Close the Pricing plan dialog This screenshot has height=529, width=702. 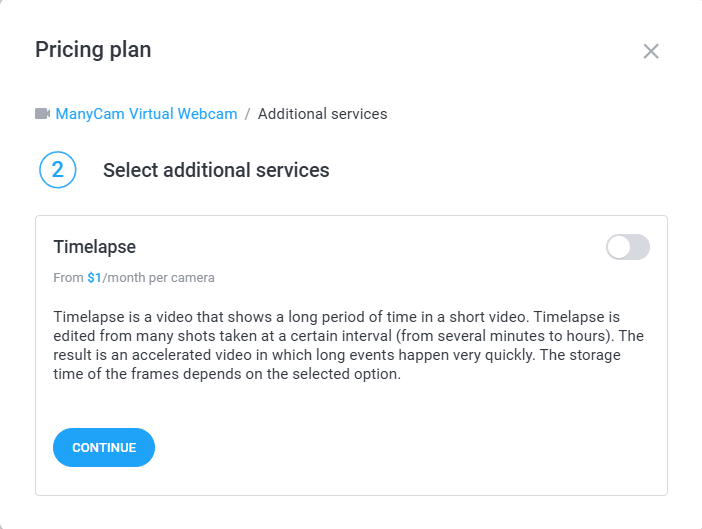pos(651,51)
